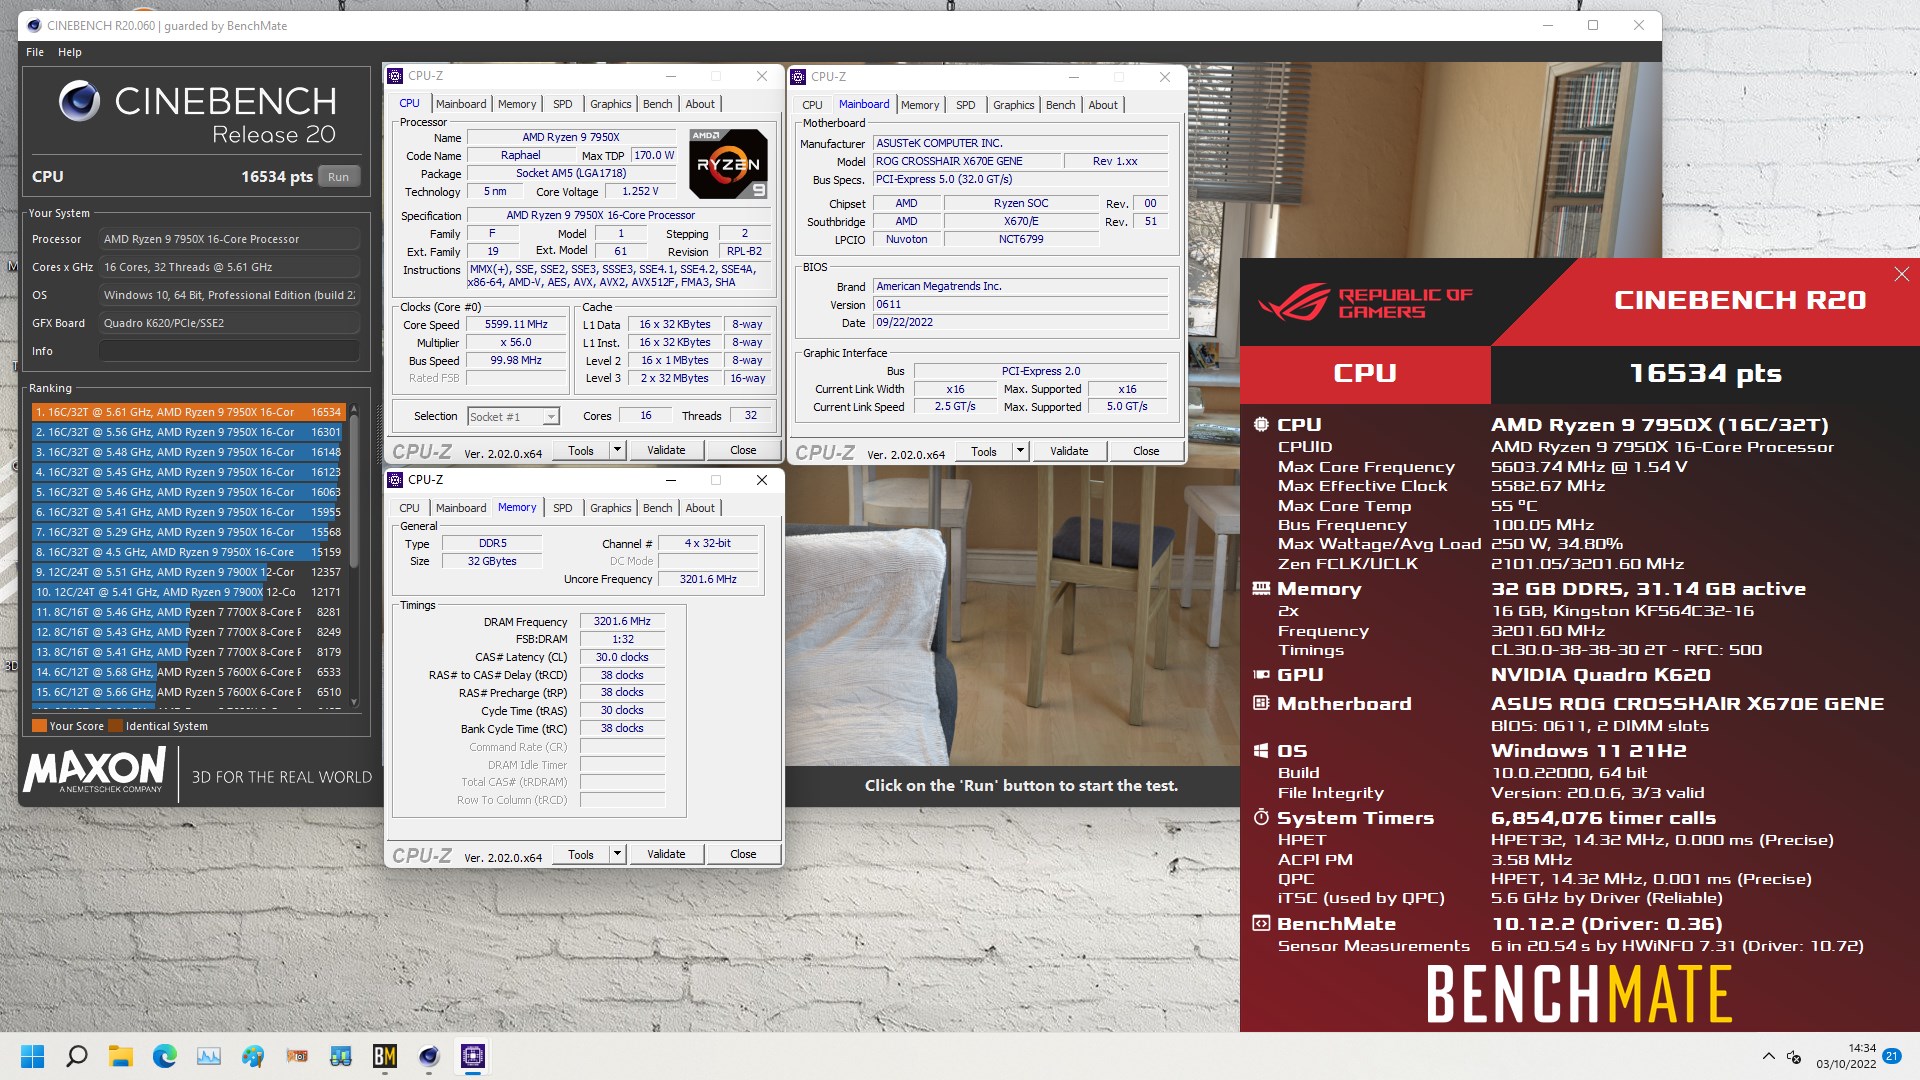This screenshot has width=1920, height=1080.
Task: Open the Windows Start menu
Action: pyautogui.click(x=32, y=1056)
